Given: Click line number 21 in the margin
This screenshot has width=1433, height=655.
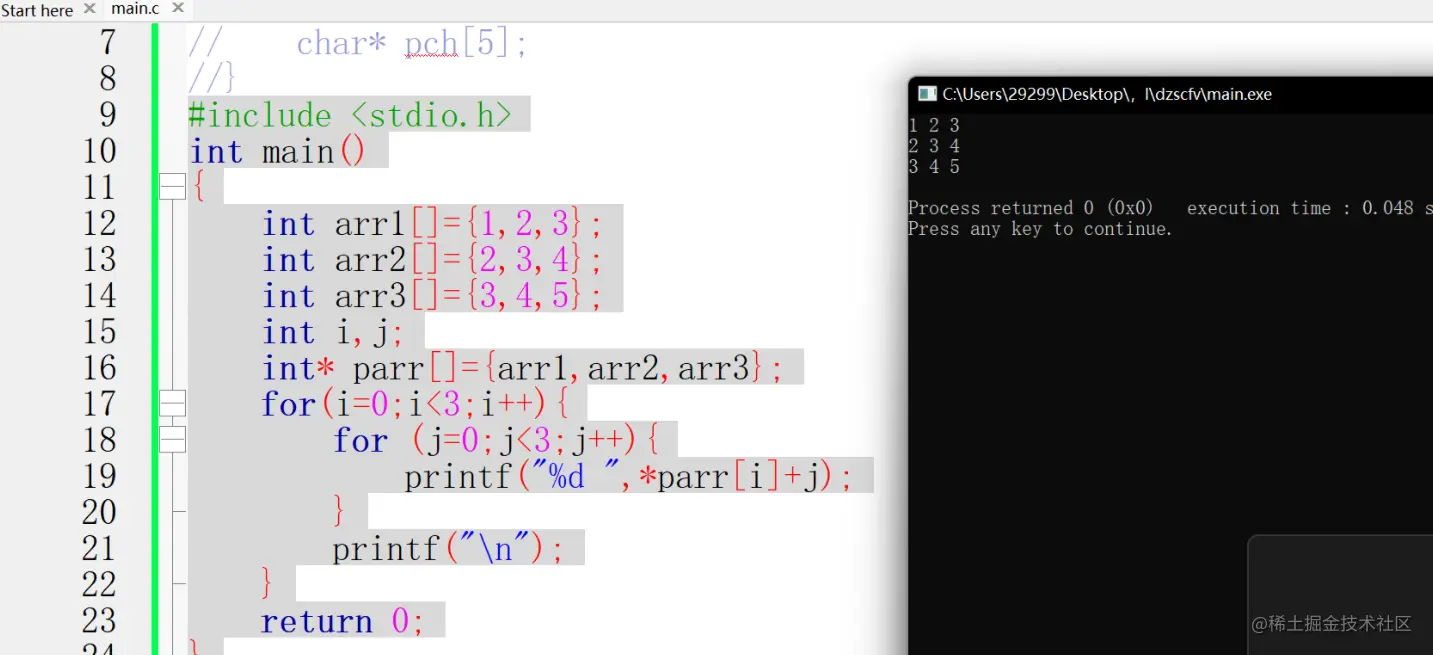Looking at the screenshot, I should click(x=99, y=548).
